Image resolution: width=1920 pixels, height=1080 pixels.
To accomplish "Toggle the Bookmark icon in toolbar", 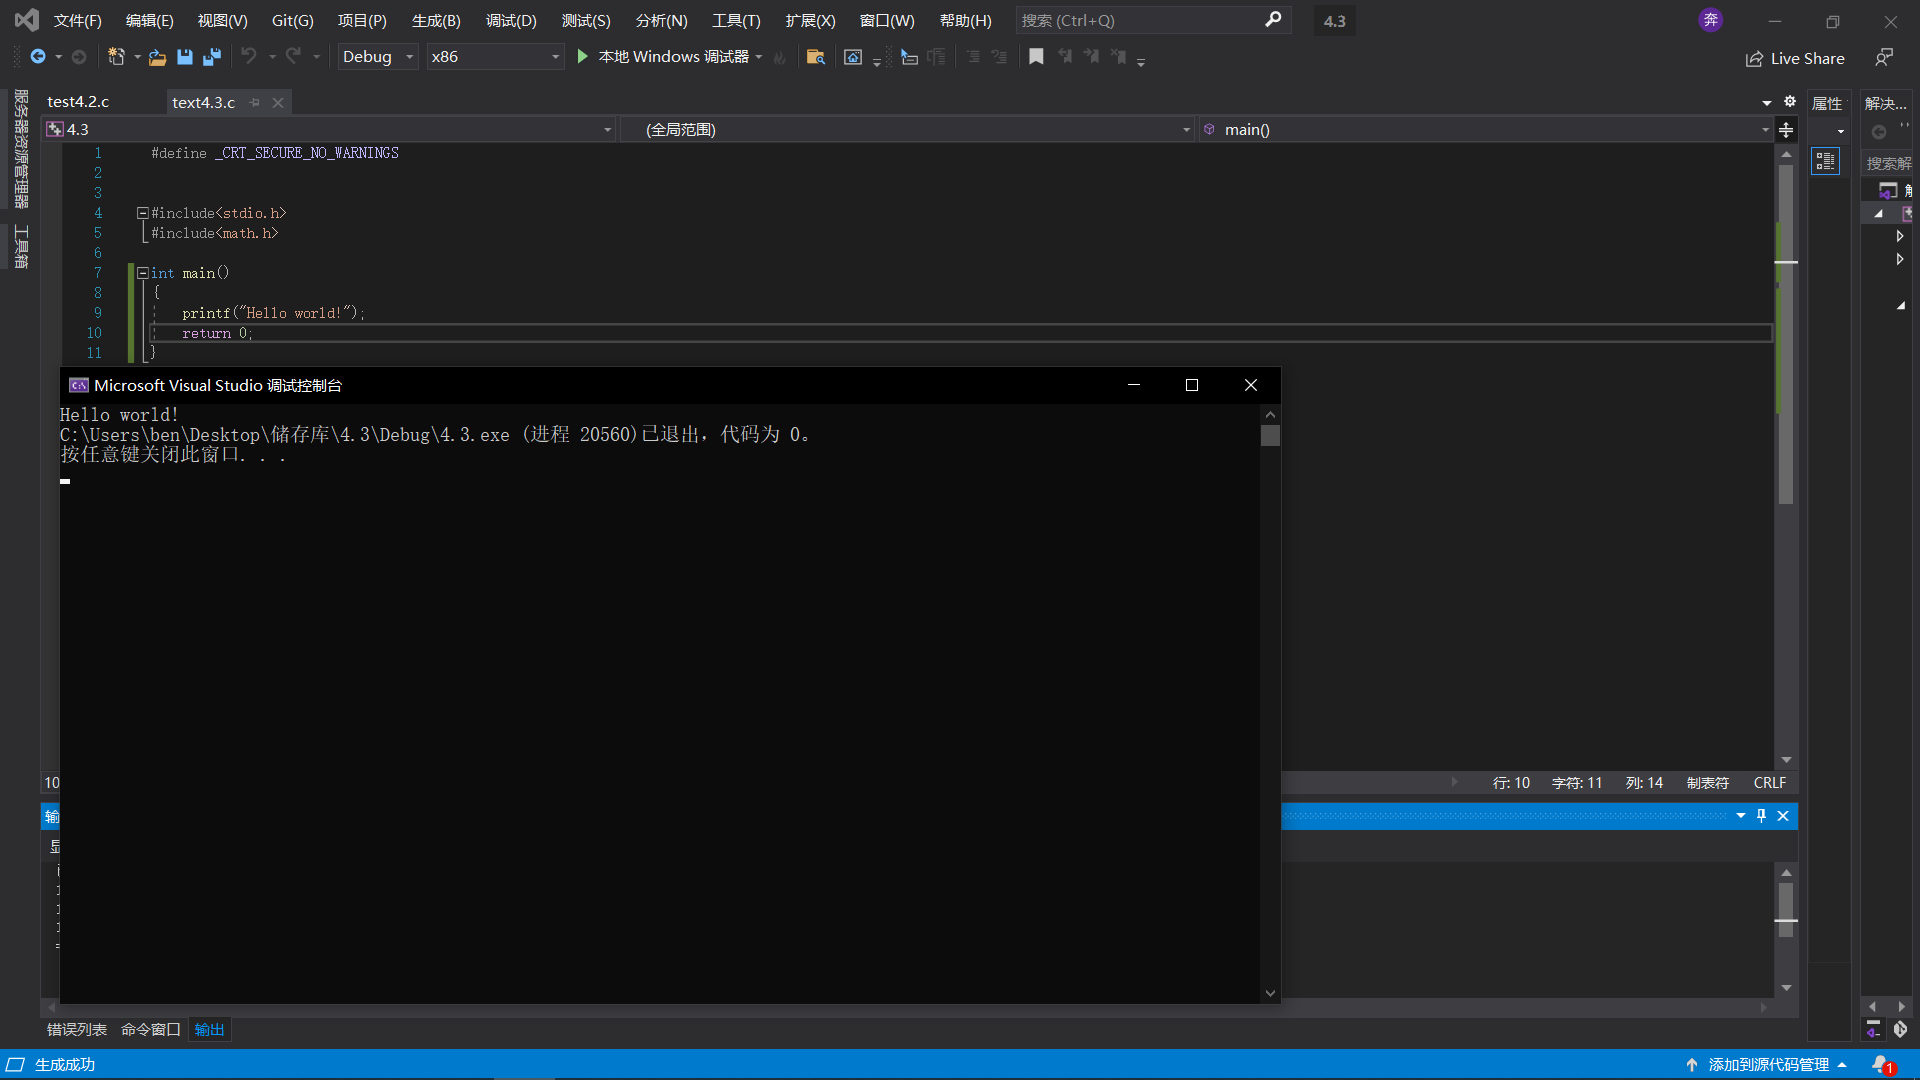I will pyautogui.click(x=1036, y=55).
